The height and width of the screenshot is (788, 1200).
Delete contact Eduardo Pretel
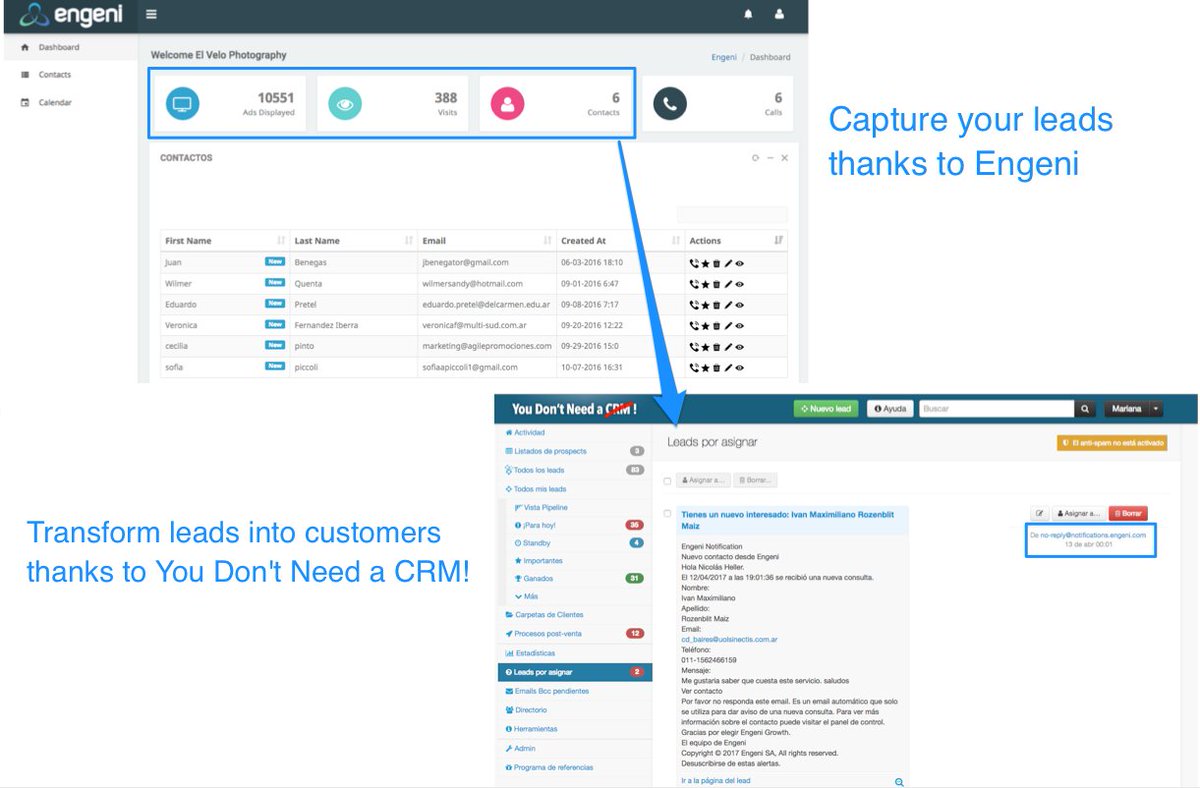pyautogui.click(x=717, y=305)
